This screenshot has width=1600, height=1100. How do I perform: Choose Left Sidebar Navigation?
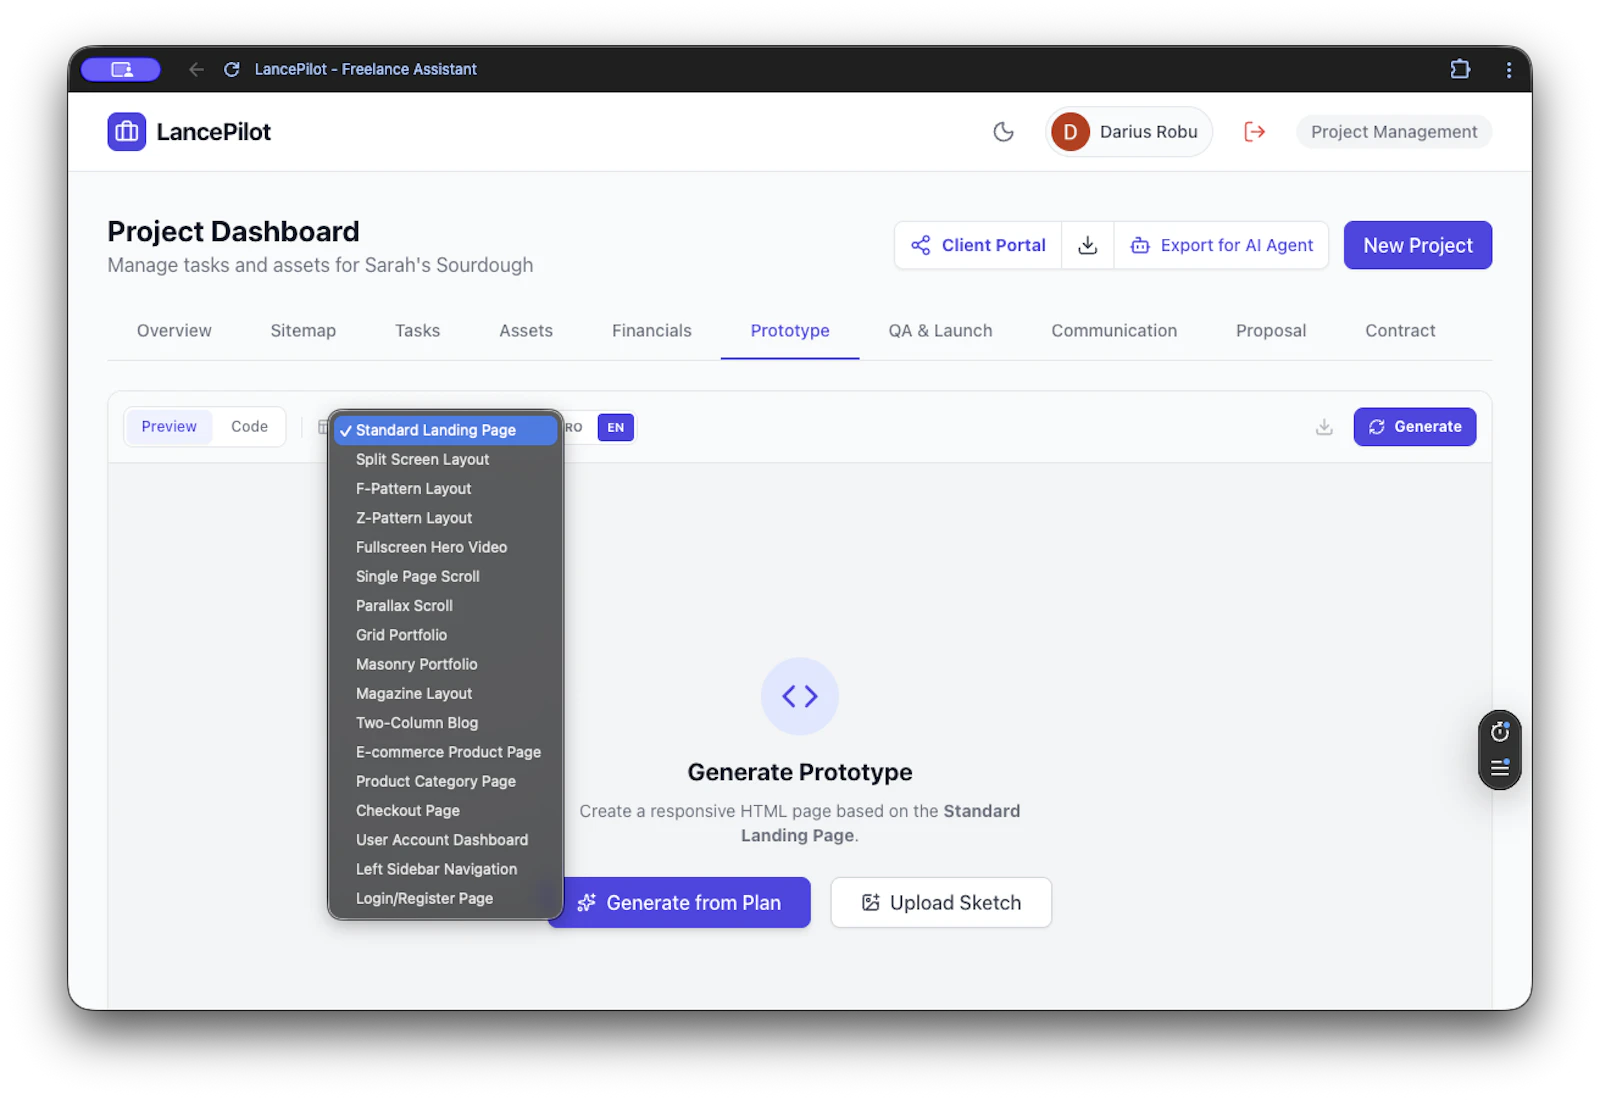click(445, 869)
